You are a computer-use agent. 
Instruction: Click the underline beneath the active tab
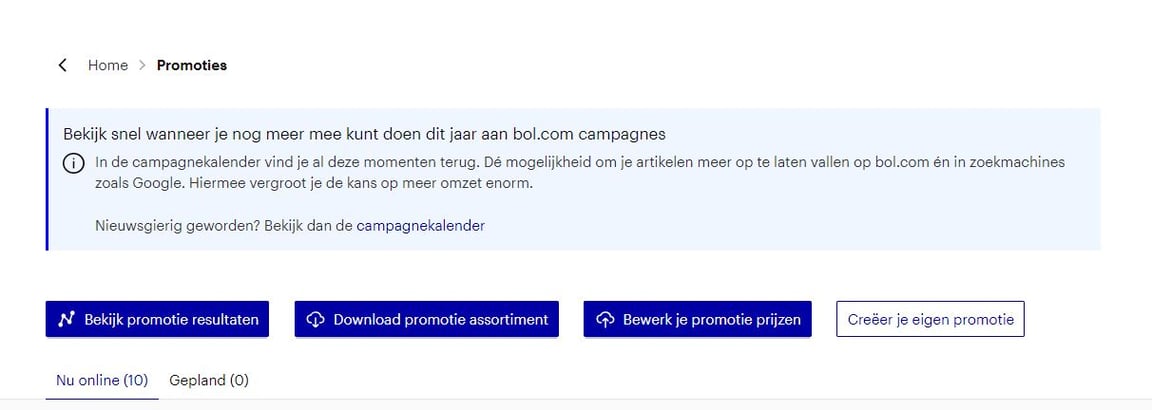[x=102, y=398]
